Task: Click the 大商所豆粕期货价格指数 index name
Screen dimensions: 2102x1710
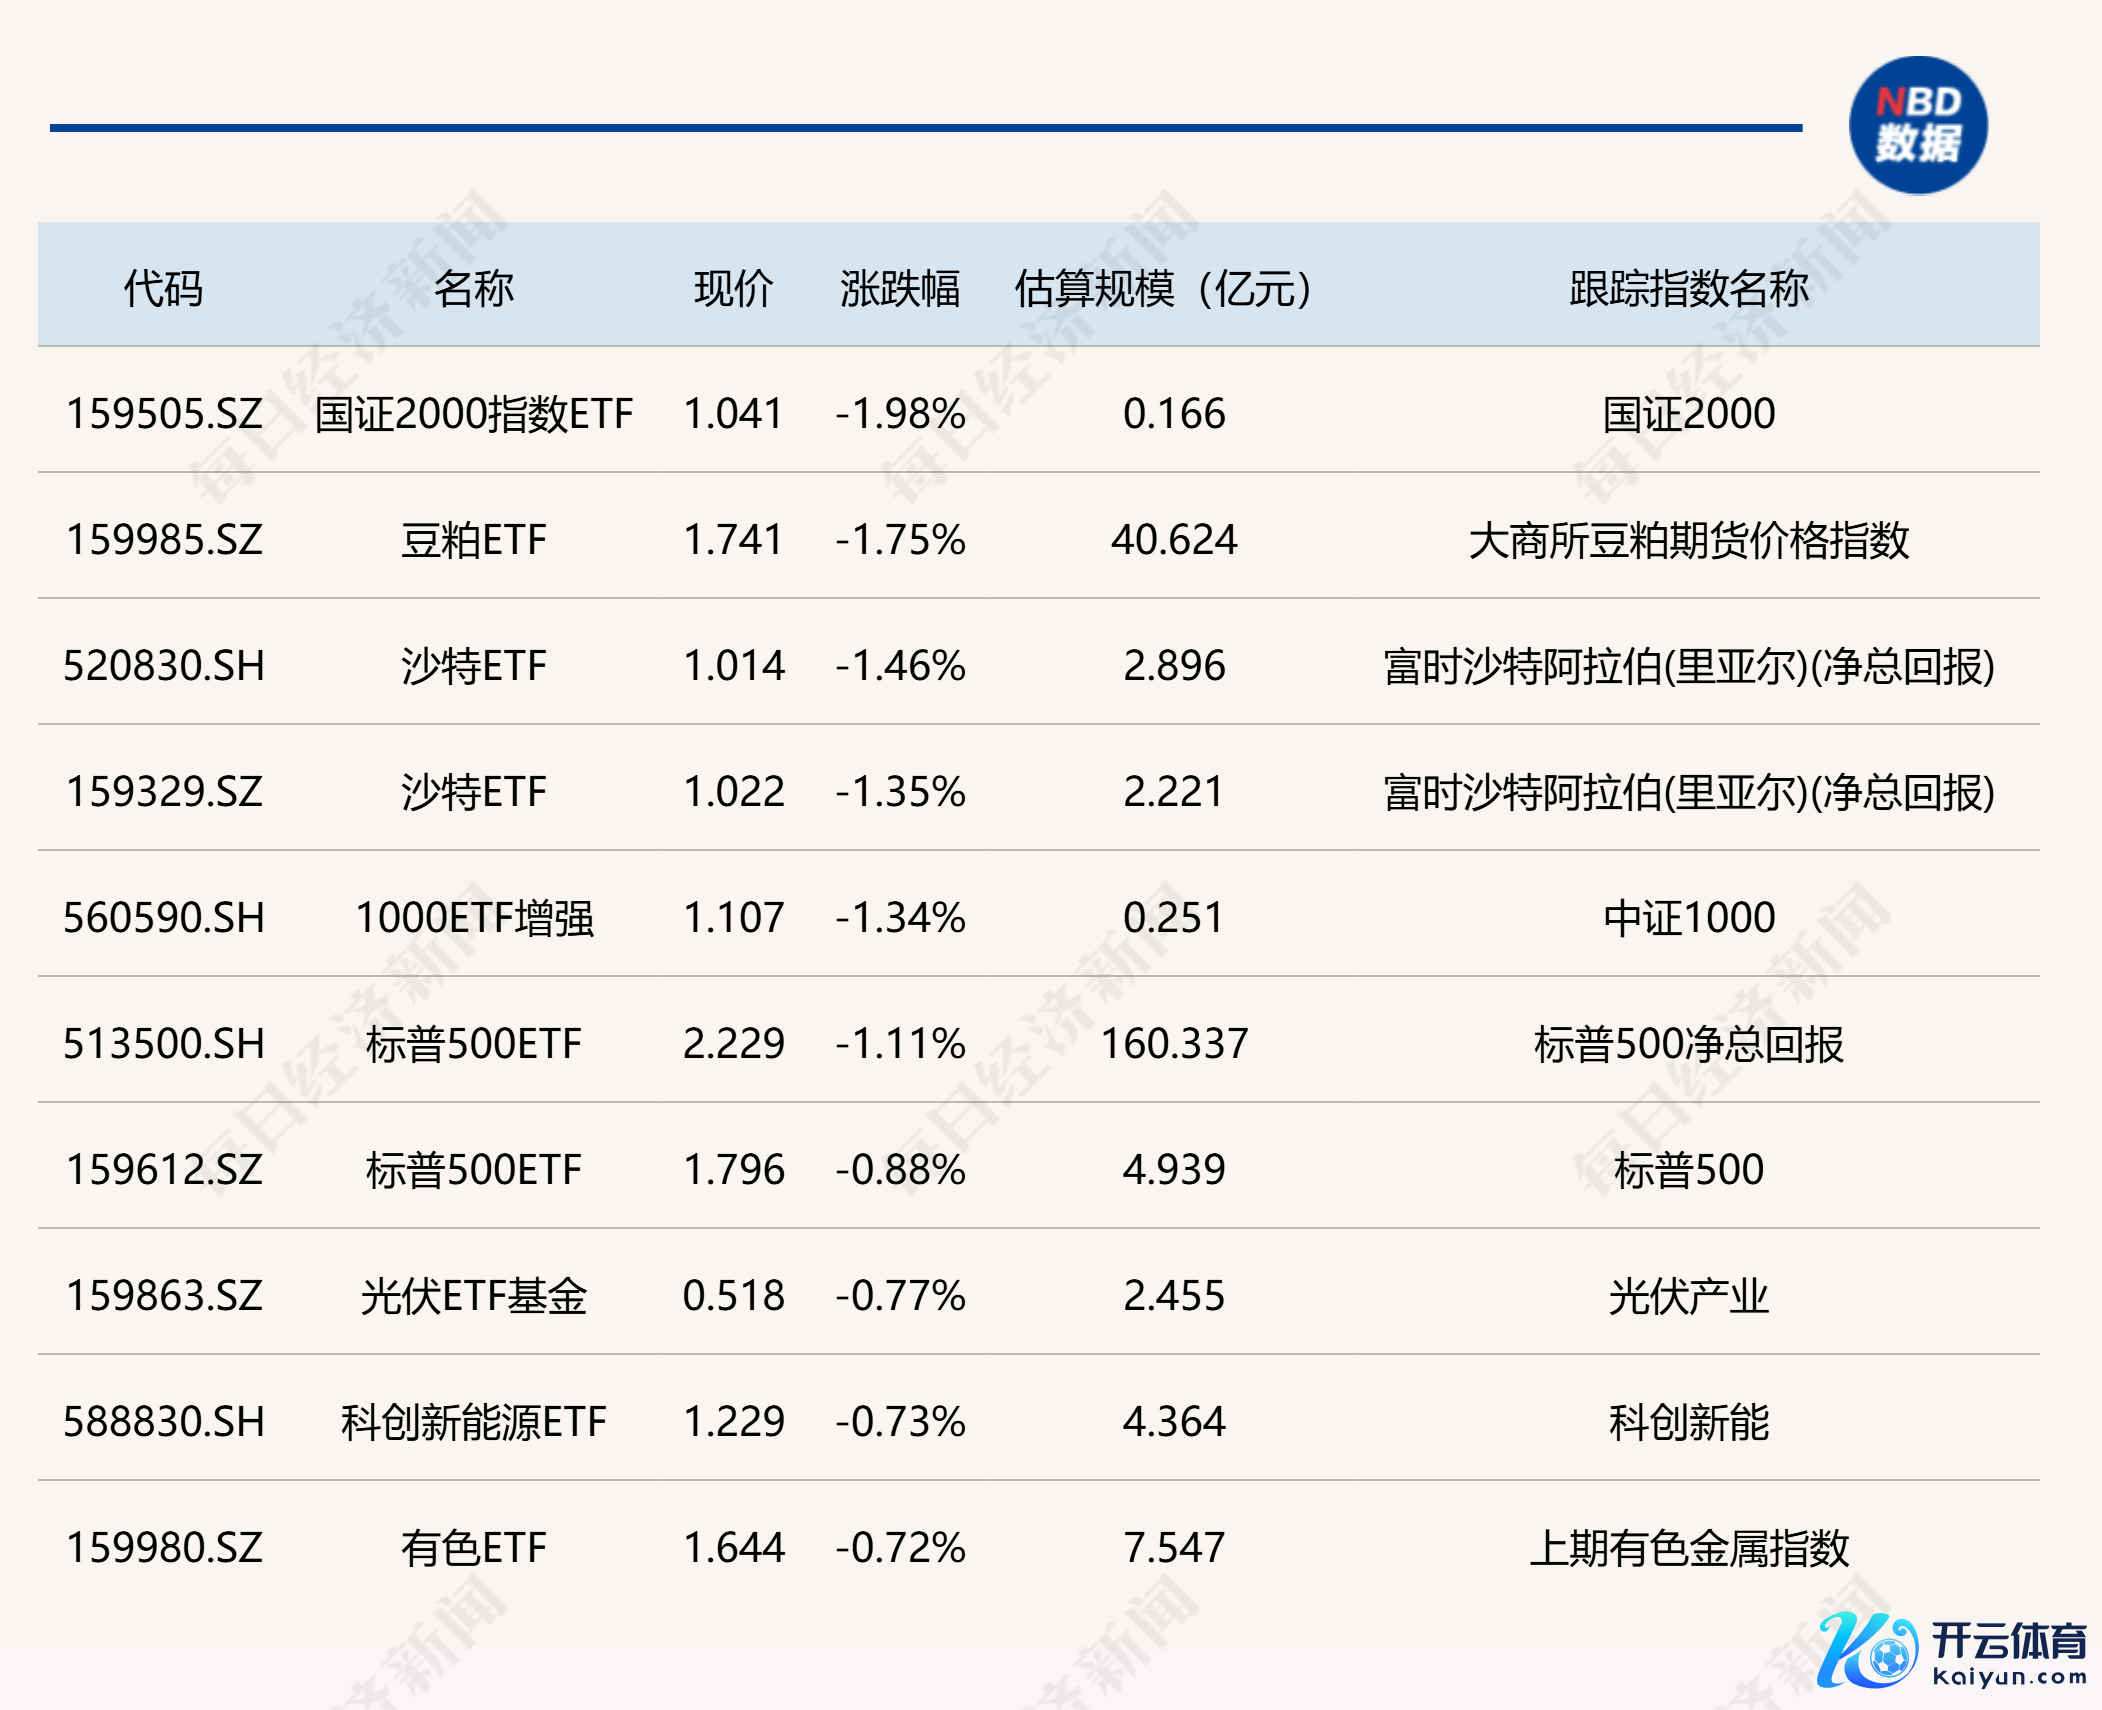Action: click(x=1688, y=540)
